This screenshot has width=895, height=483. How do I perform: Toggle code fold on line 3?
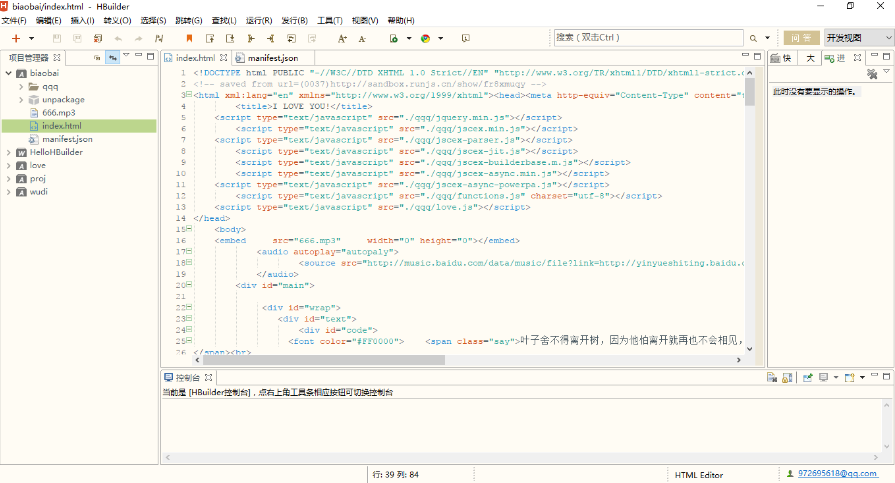(x=189, y=94)
